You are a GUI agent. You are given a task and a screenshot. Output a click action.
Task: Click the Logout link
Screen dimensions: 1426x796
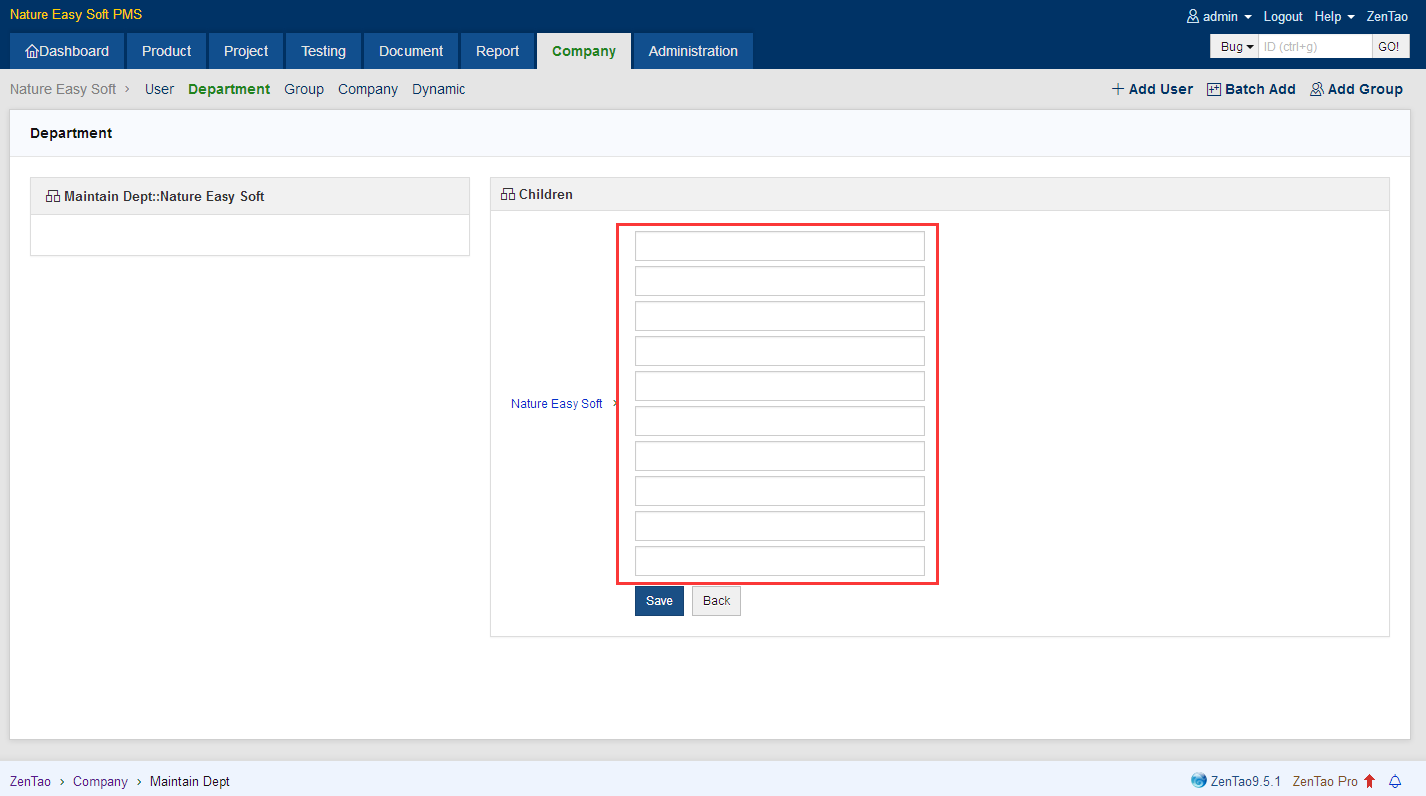1283,17
